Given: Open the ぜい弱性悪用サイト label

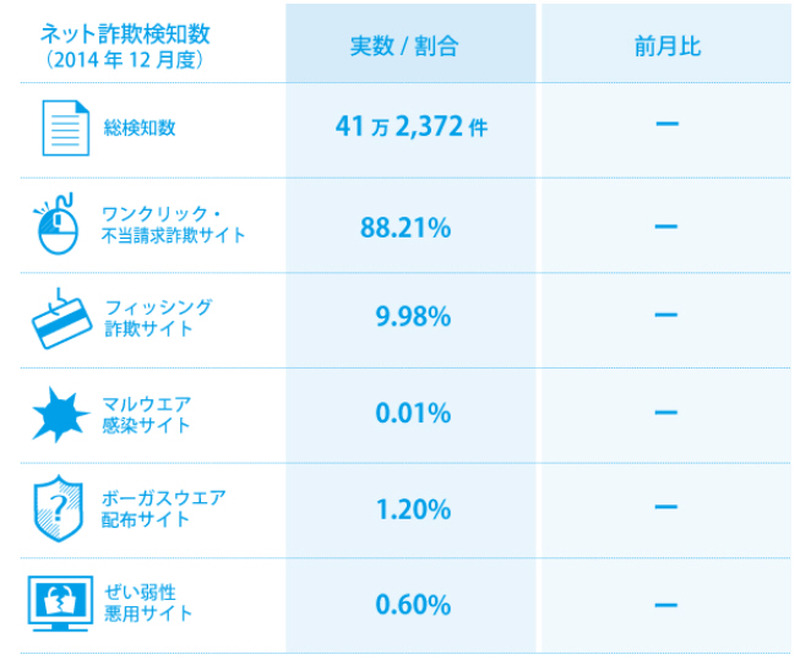Looking at the screenshot, I should point(147,603).
